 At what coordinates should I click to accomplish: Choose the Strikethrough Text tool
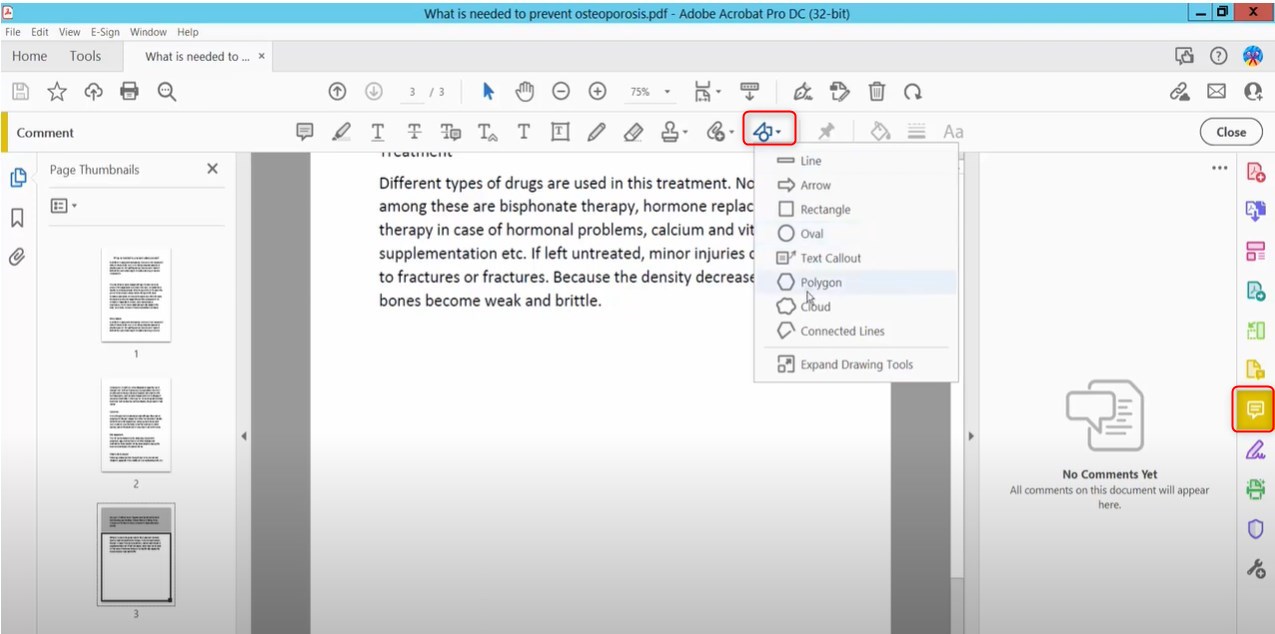coord(414,131)
